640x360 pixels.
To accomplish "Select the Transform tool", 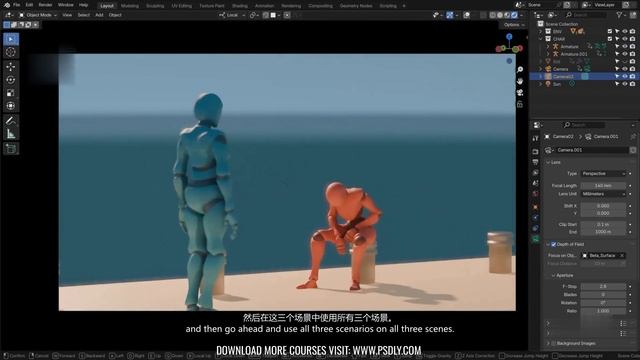I will pyautogui.click(x=11, y=106).
